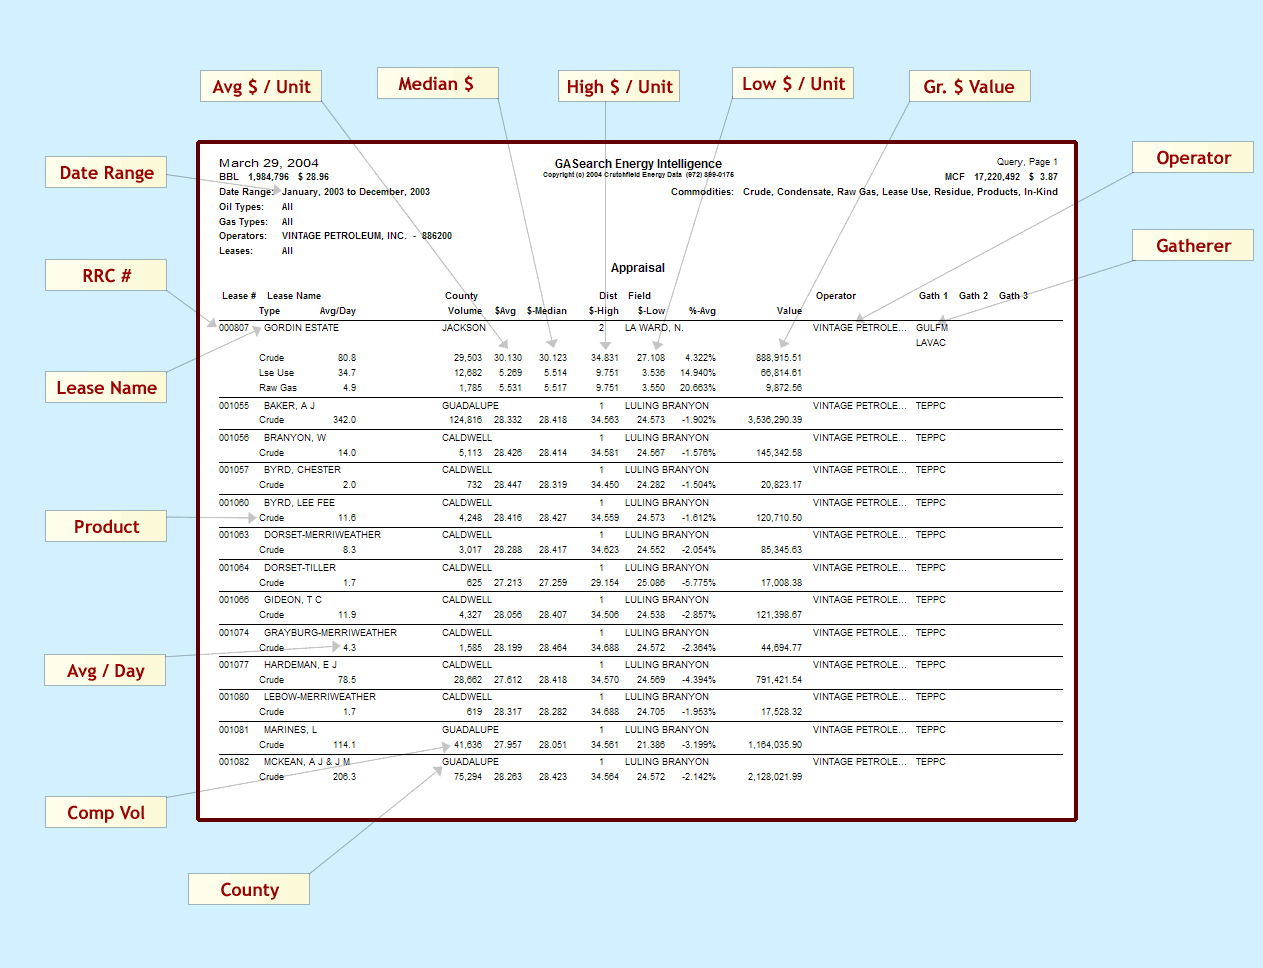Screen dimensions: 1263x968
Task: Select the Lease Name callout
Action: 106,388
